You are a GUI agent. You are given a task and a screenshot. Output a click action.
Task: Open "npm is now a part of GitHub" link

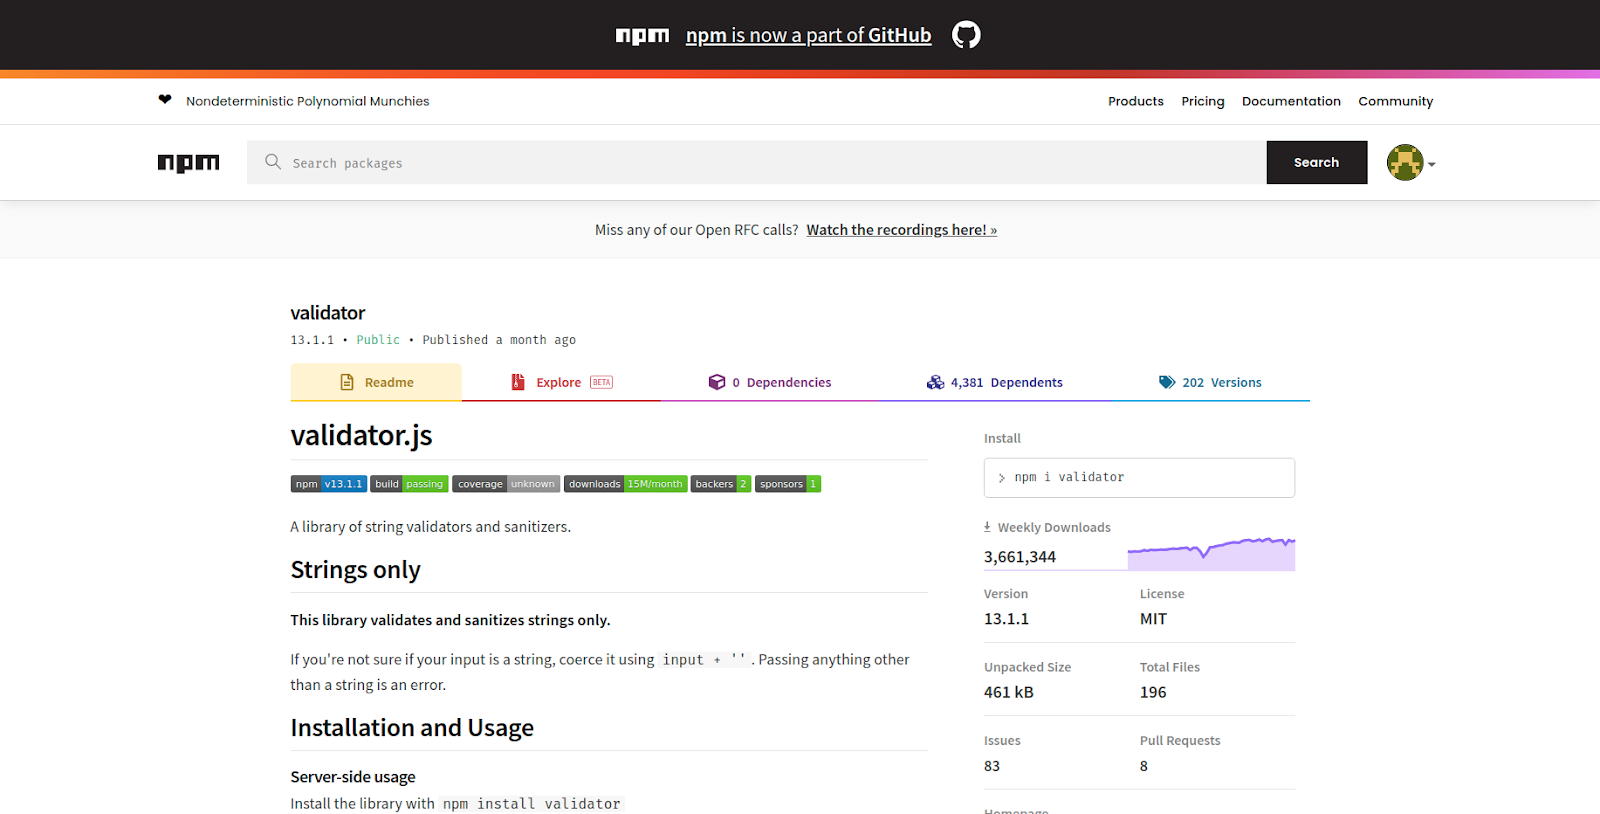tap(808, 35)
